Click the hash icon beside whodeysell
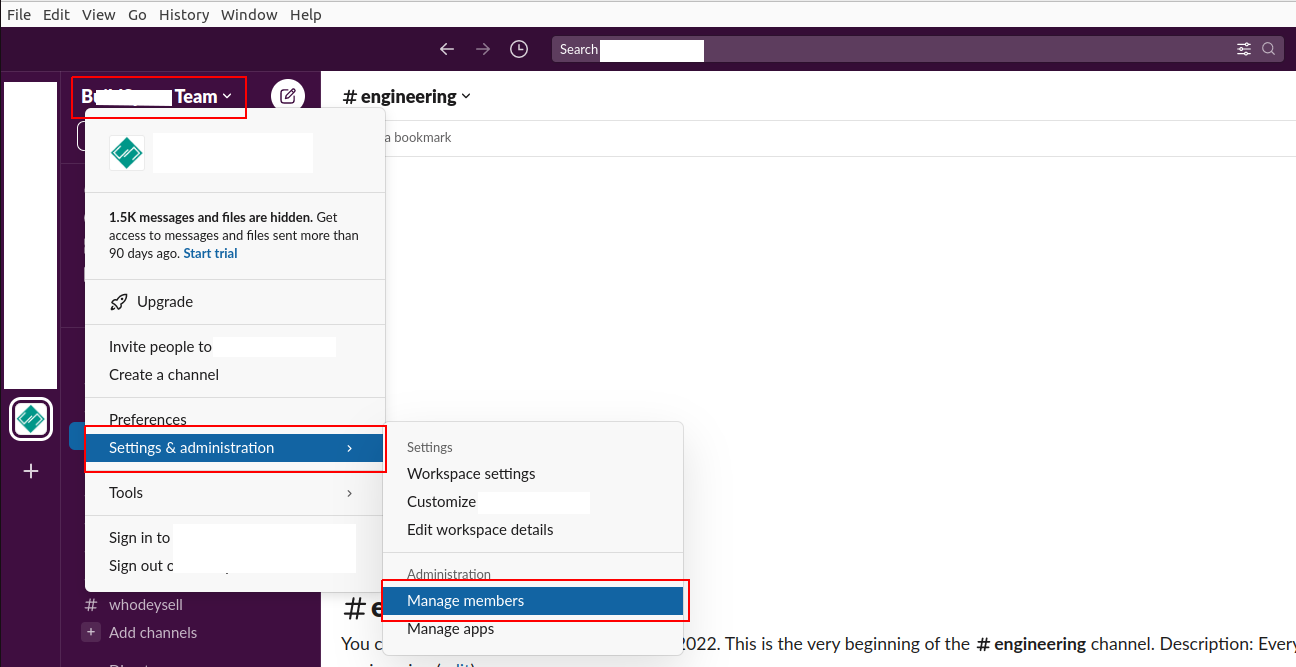This screenshot has height=667, width=1296. [91, 605]
